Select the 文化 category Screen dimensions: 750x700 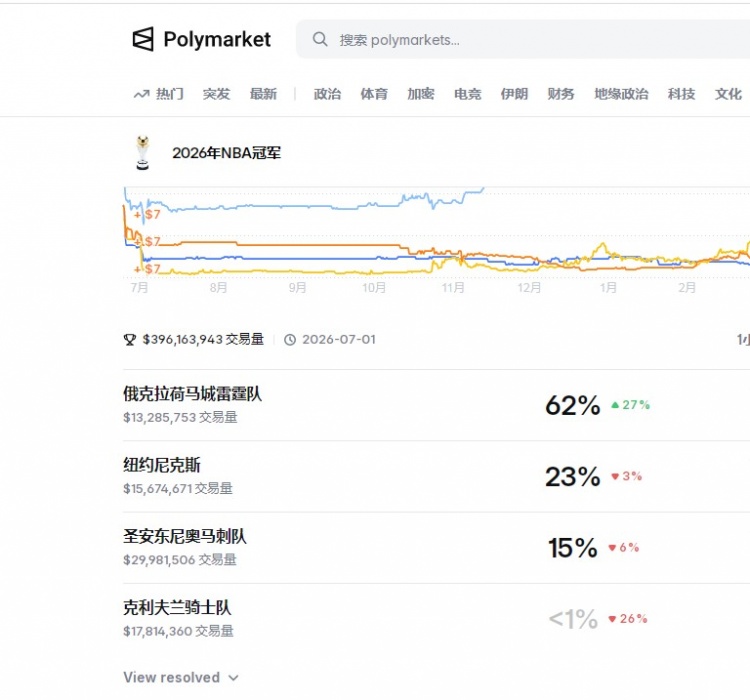pos(728,94)
